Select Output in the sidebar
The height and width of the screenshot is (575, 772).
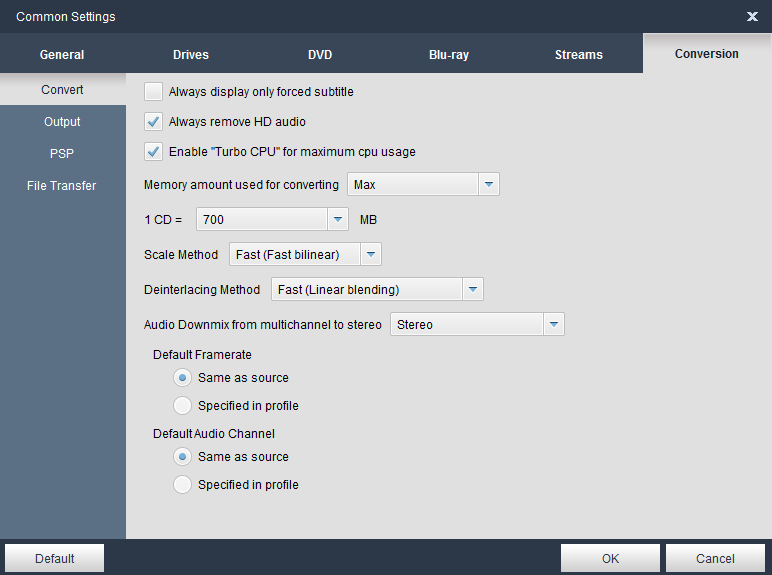62,122
